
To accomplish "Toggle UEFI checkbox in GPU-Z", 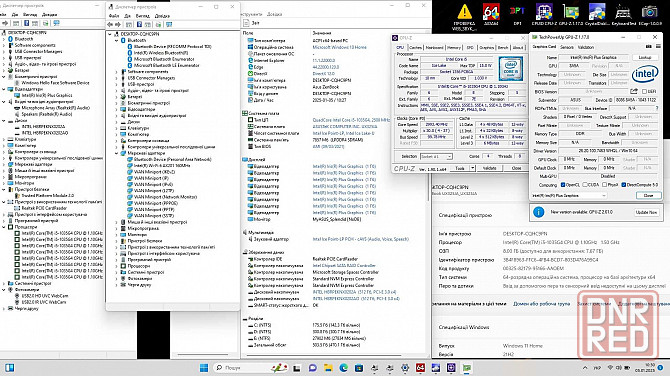I will (x=644, y=91).
